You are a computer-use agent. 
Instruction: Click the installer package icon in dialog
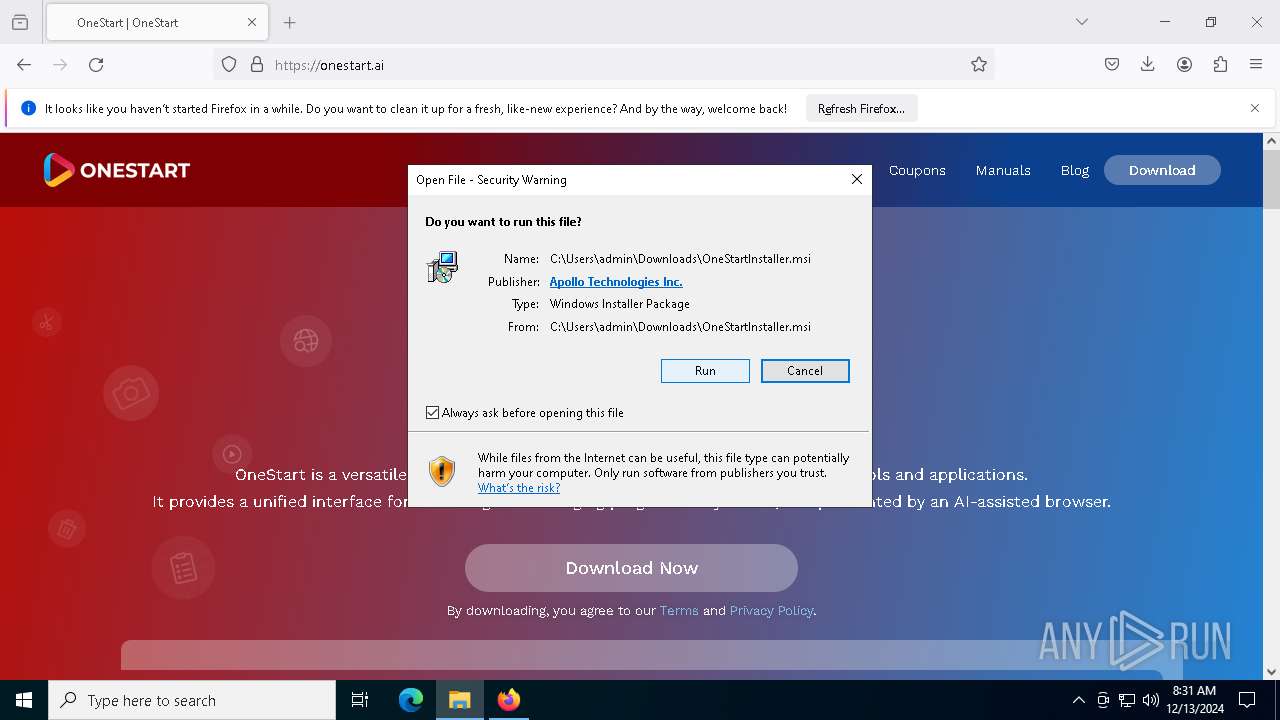[442, 267]
